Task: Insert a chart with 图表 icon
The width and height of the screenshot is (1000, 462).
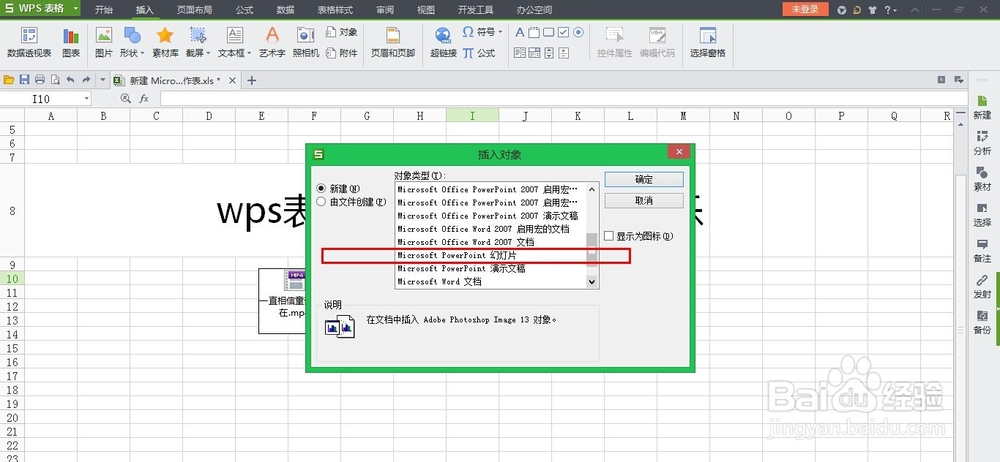Action: [x=71, y=43]
